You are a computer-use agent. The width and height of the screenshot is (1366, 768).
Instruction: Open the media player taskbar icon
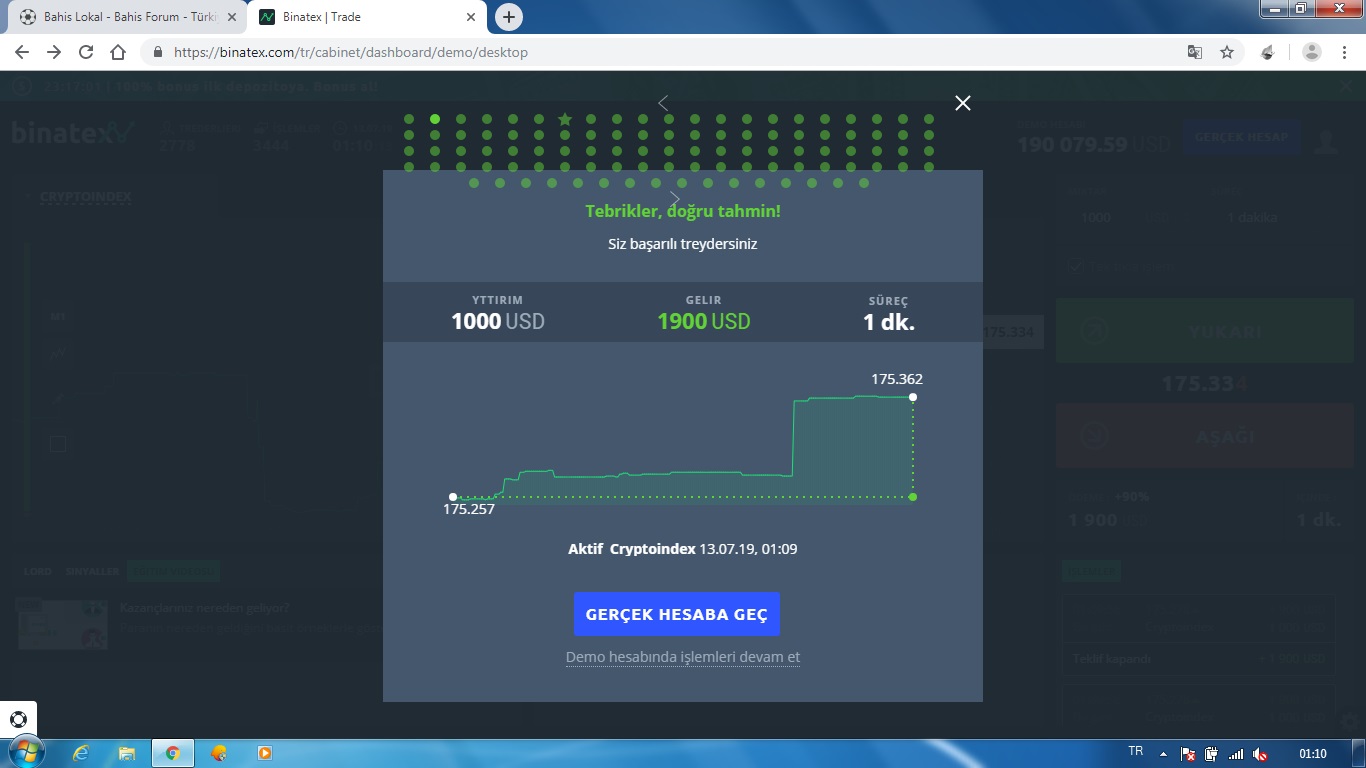[x=265, y=753]
